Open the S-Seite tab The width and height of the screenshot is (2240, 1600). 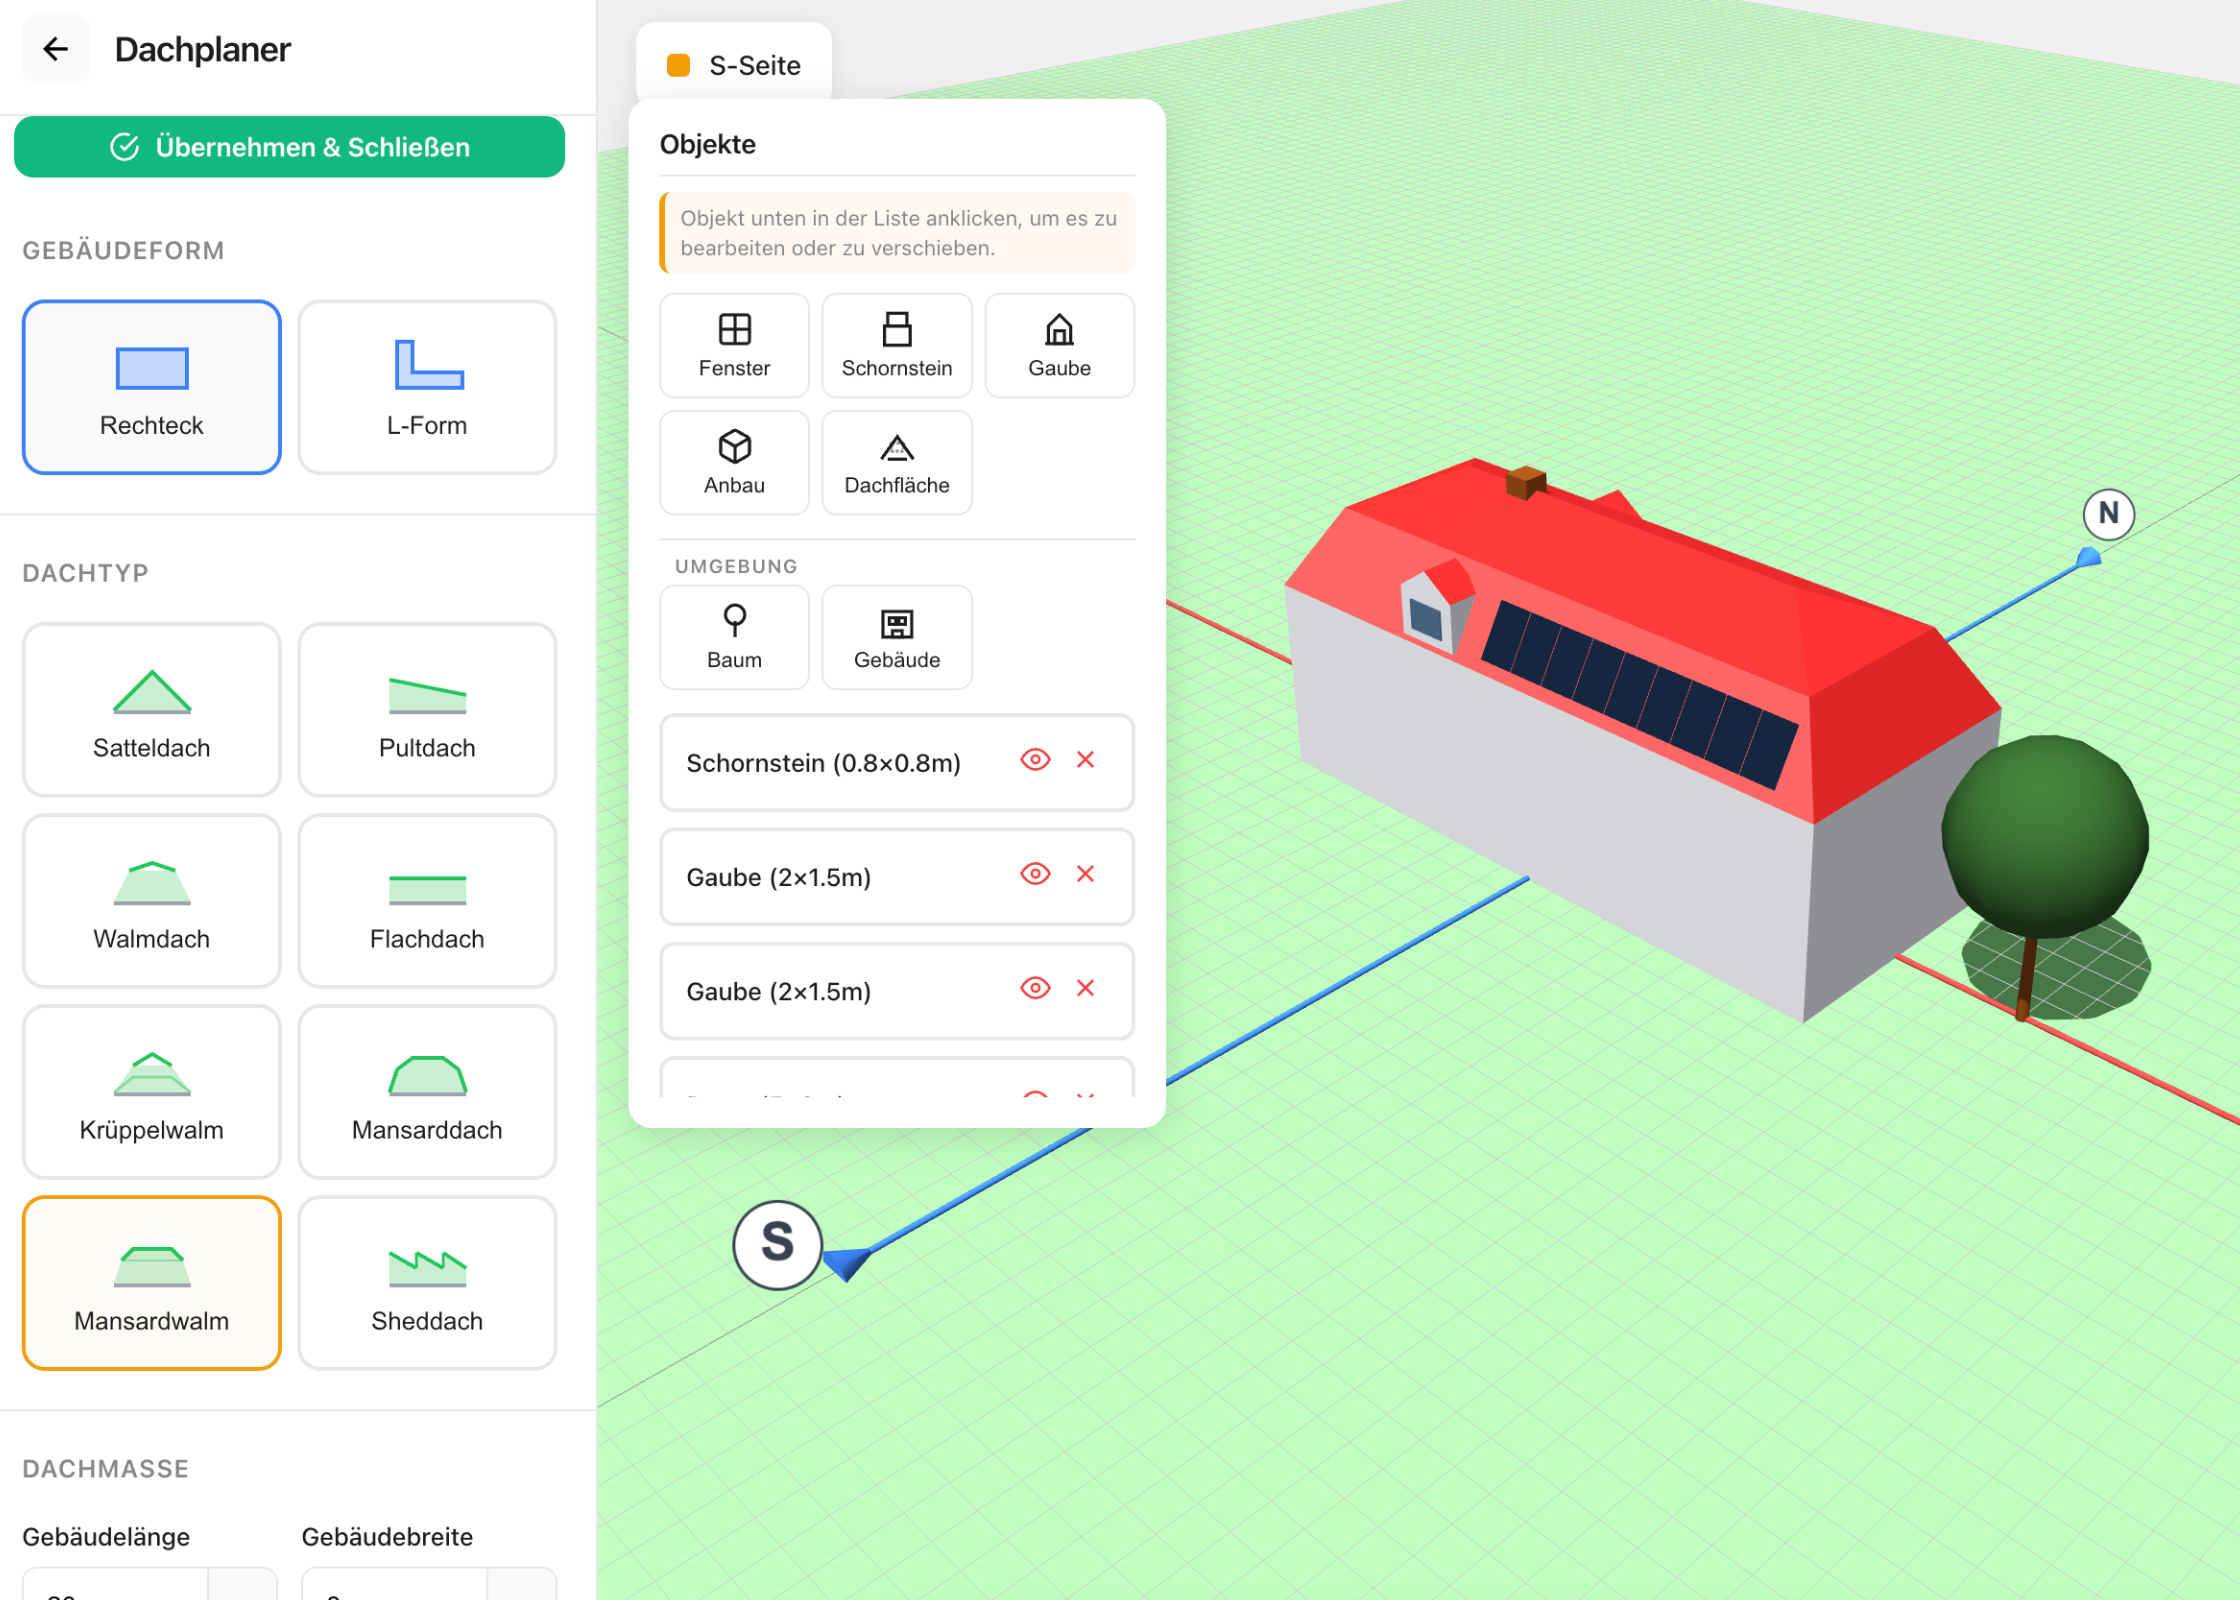[734, 65]
